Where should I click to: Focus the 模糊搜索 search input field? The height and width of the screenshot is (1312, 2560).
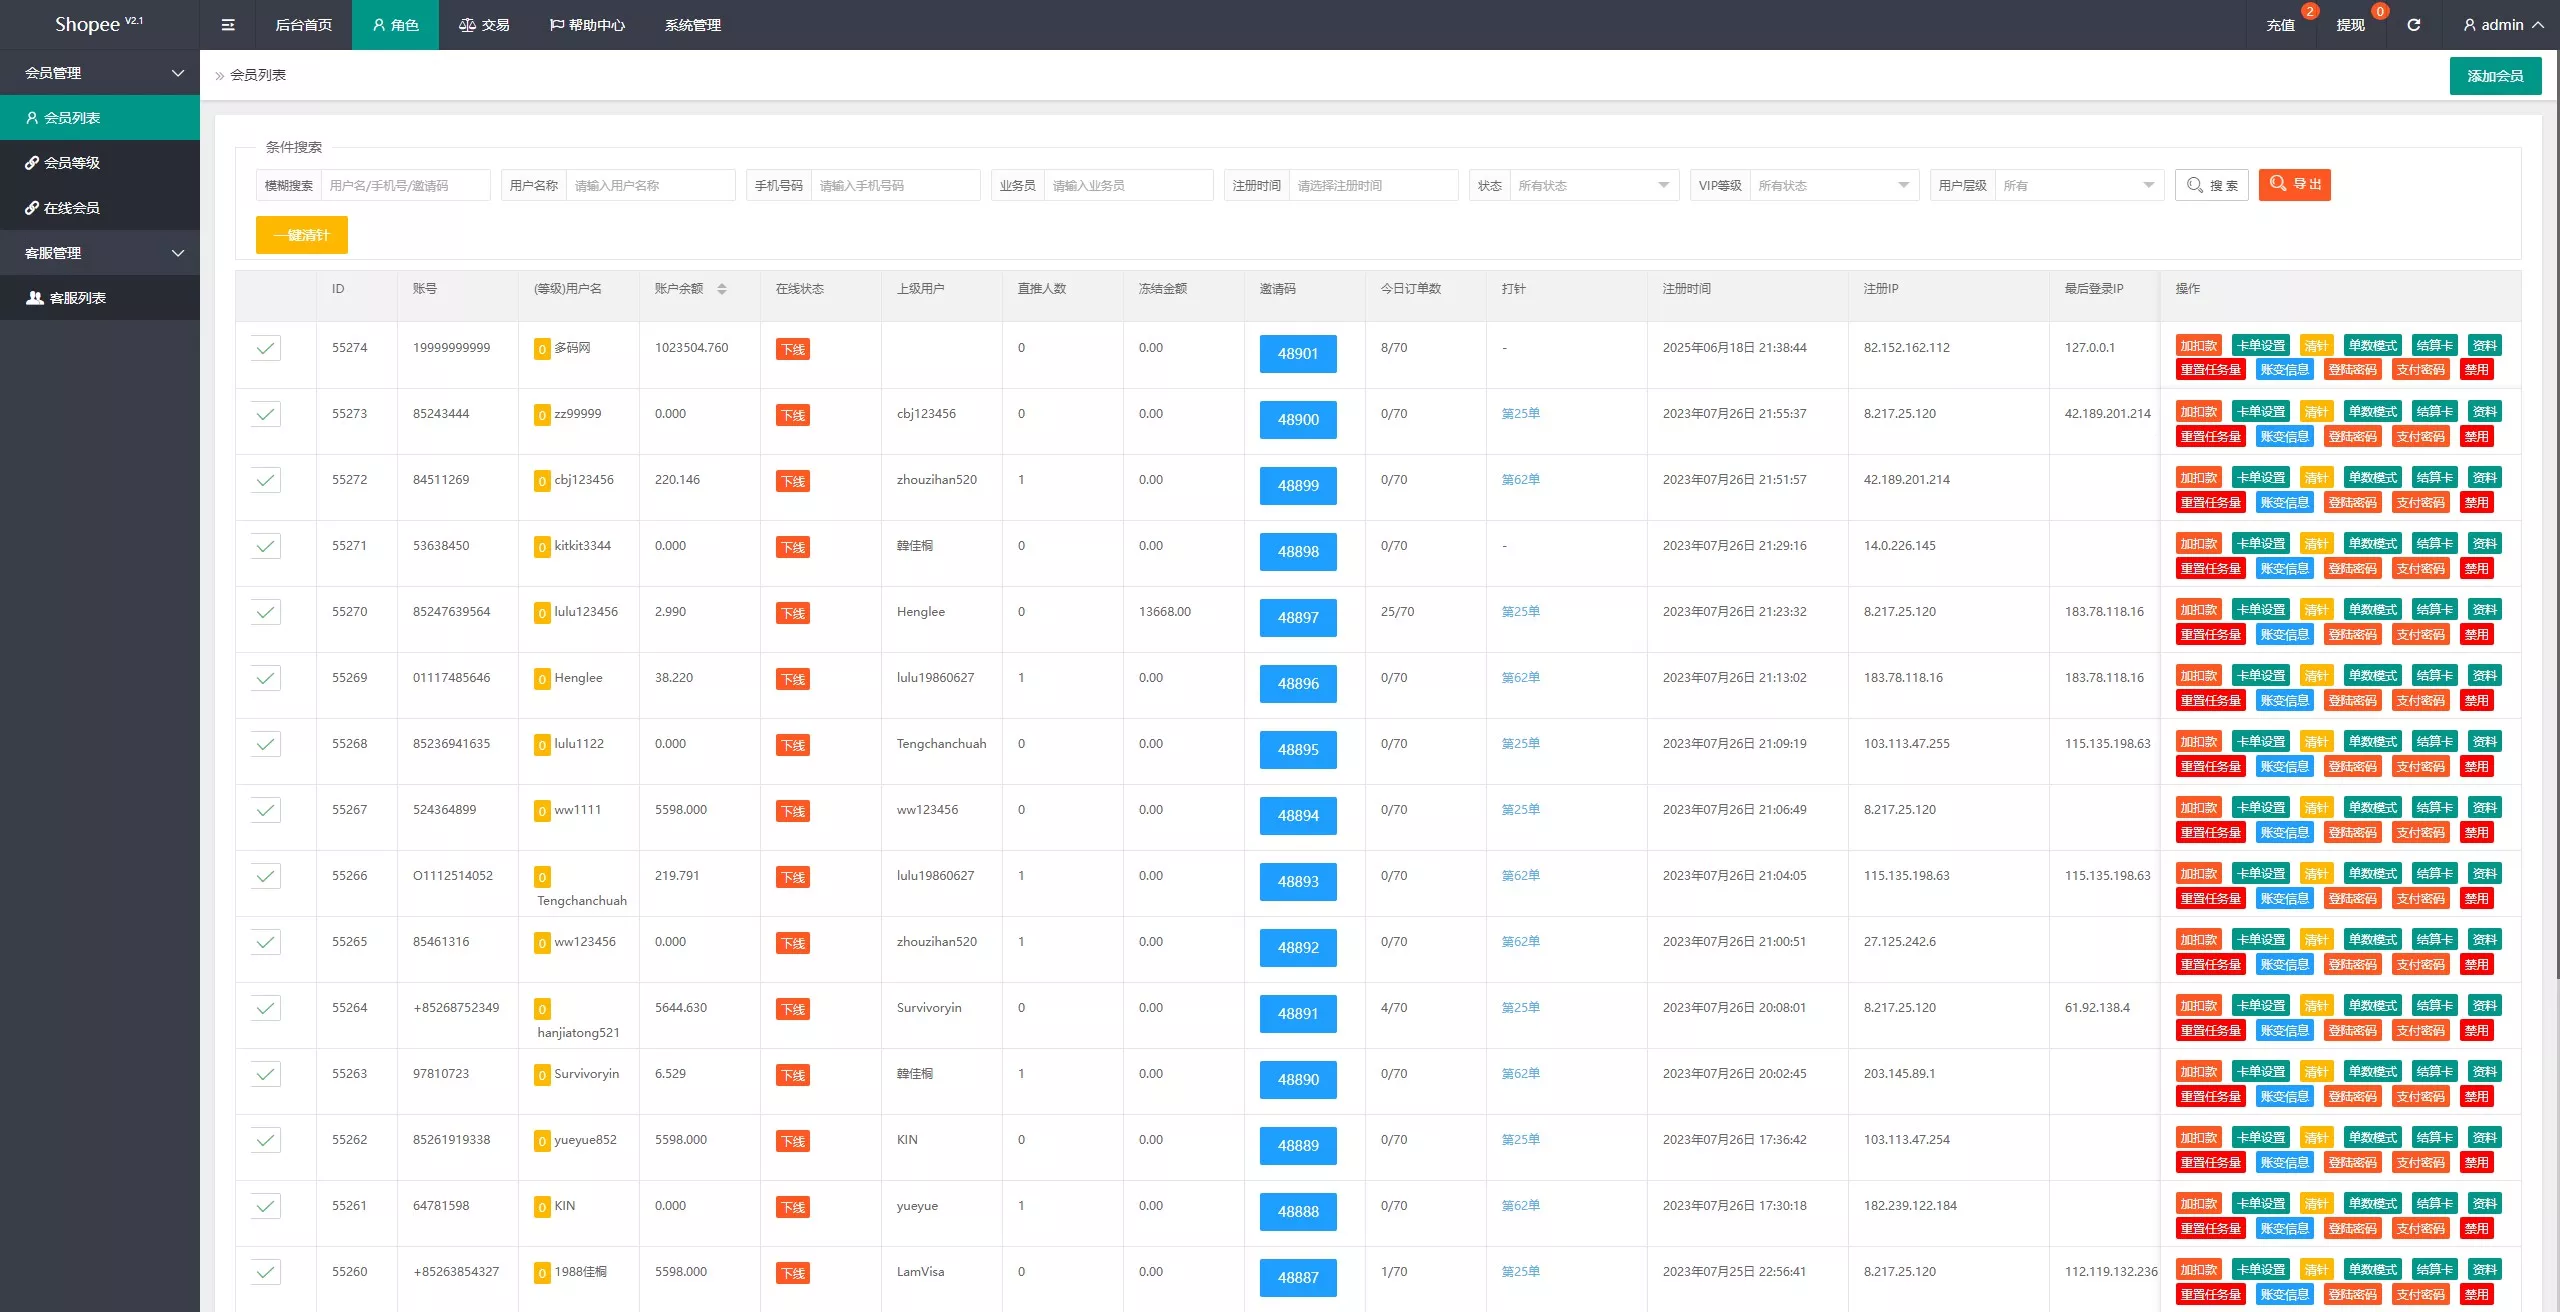click(405, 185)
